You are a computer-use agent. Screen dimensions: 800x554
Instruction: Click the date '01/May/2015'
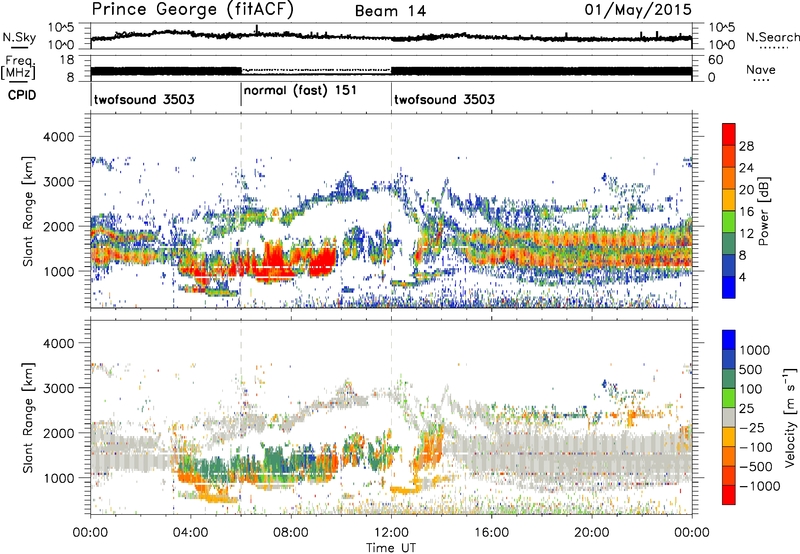638,10
